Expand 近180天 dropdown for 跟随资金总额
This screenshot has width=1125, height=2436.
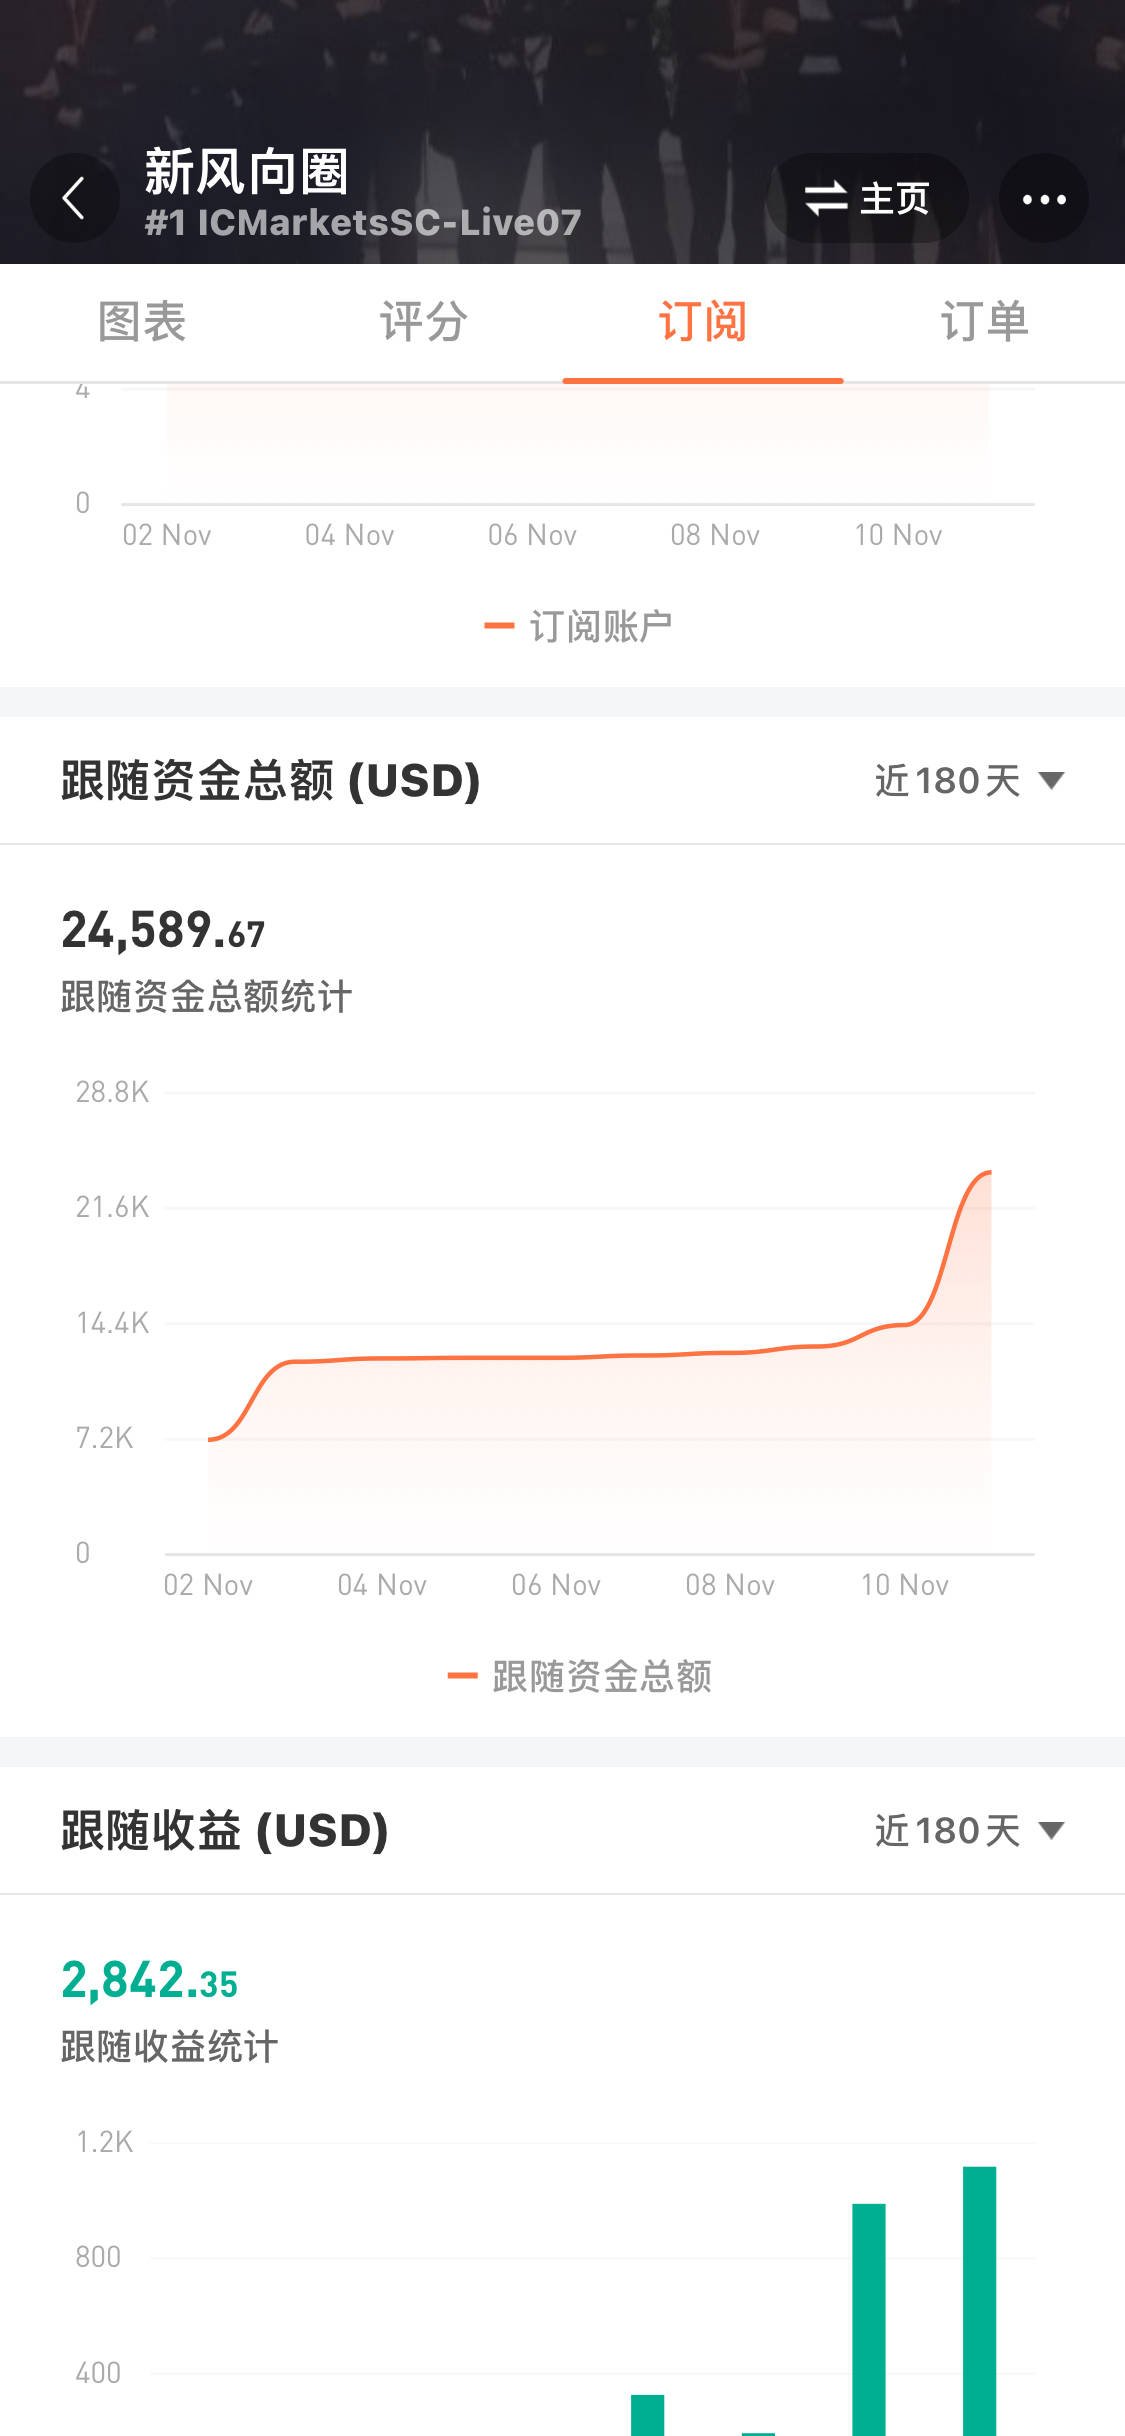(x=968, y=781)
